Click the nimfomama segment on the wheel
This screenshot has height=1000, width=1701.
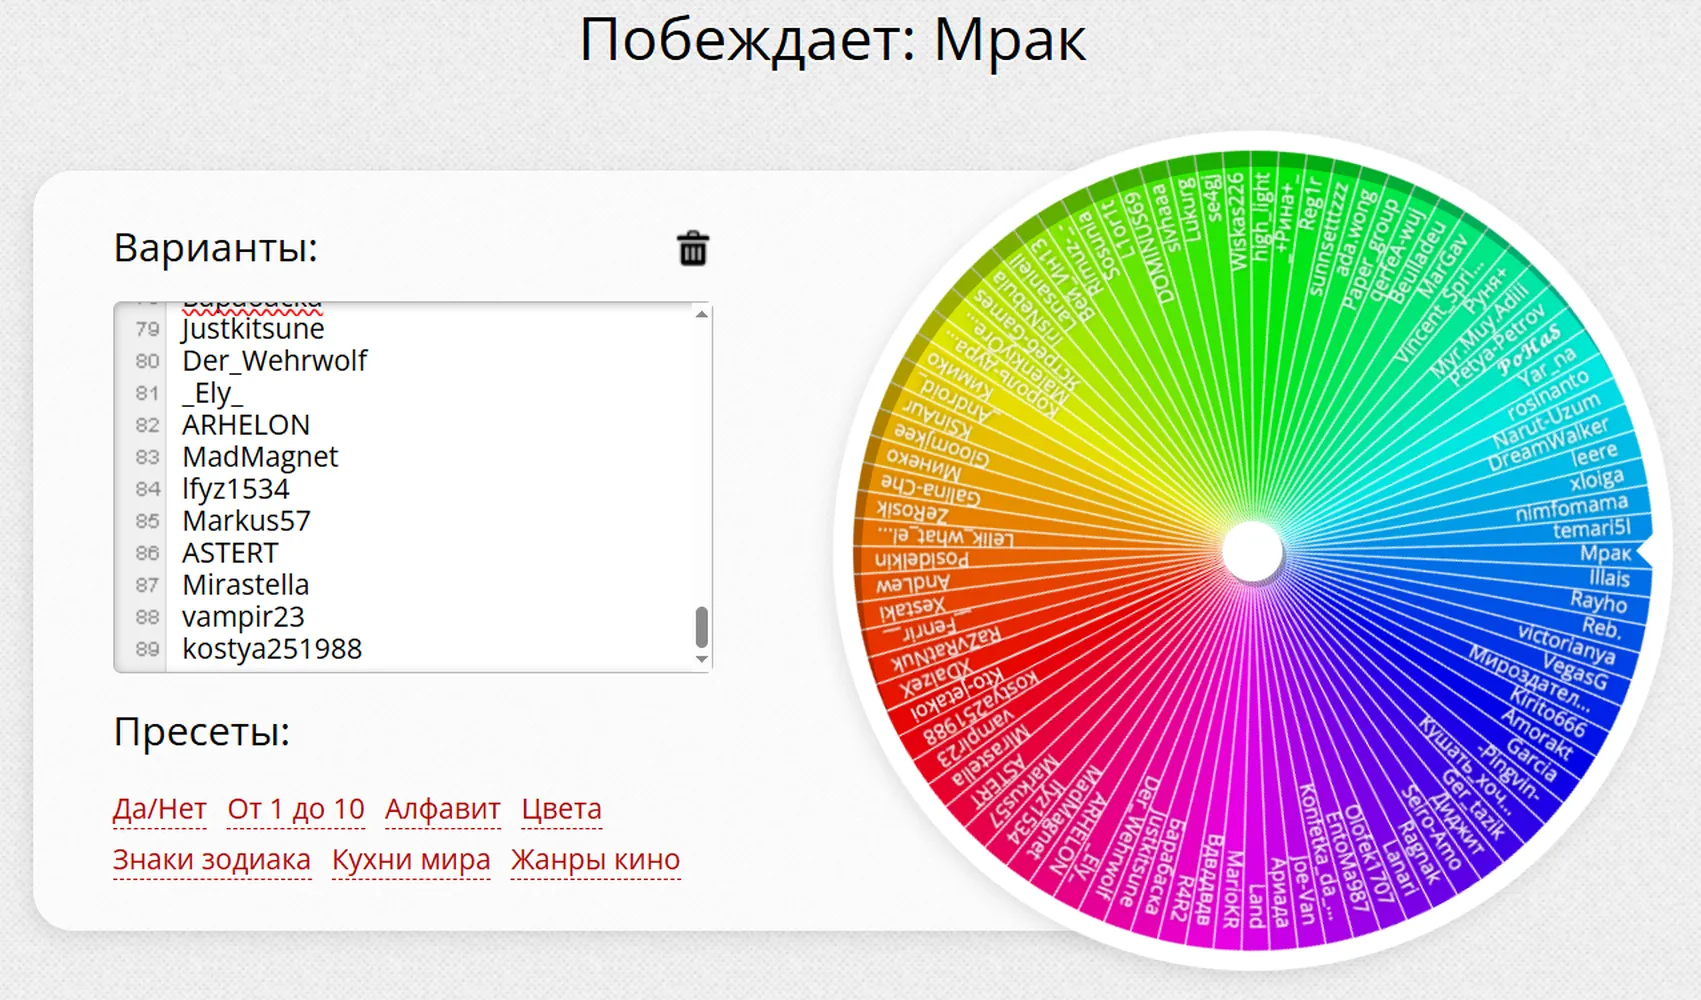click(1571, 507)
